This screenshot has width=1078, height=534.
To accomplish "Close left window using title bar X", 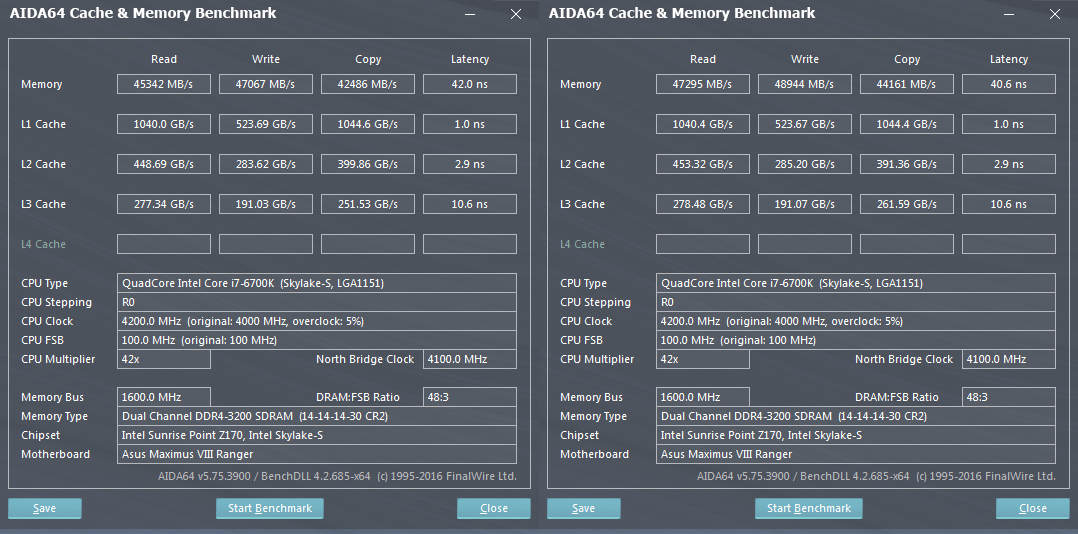I will click(x=516, y=14).
